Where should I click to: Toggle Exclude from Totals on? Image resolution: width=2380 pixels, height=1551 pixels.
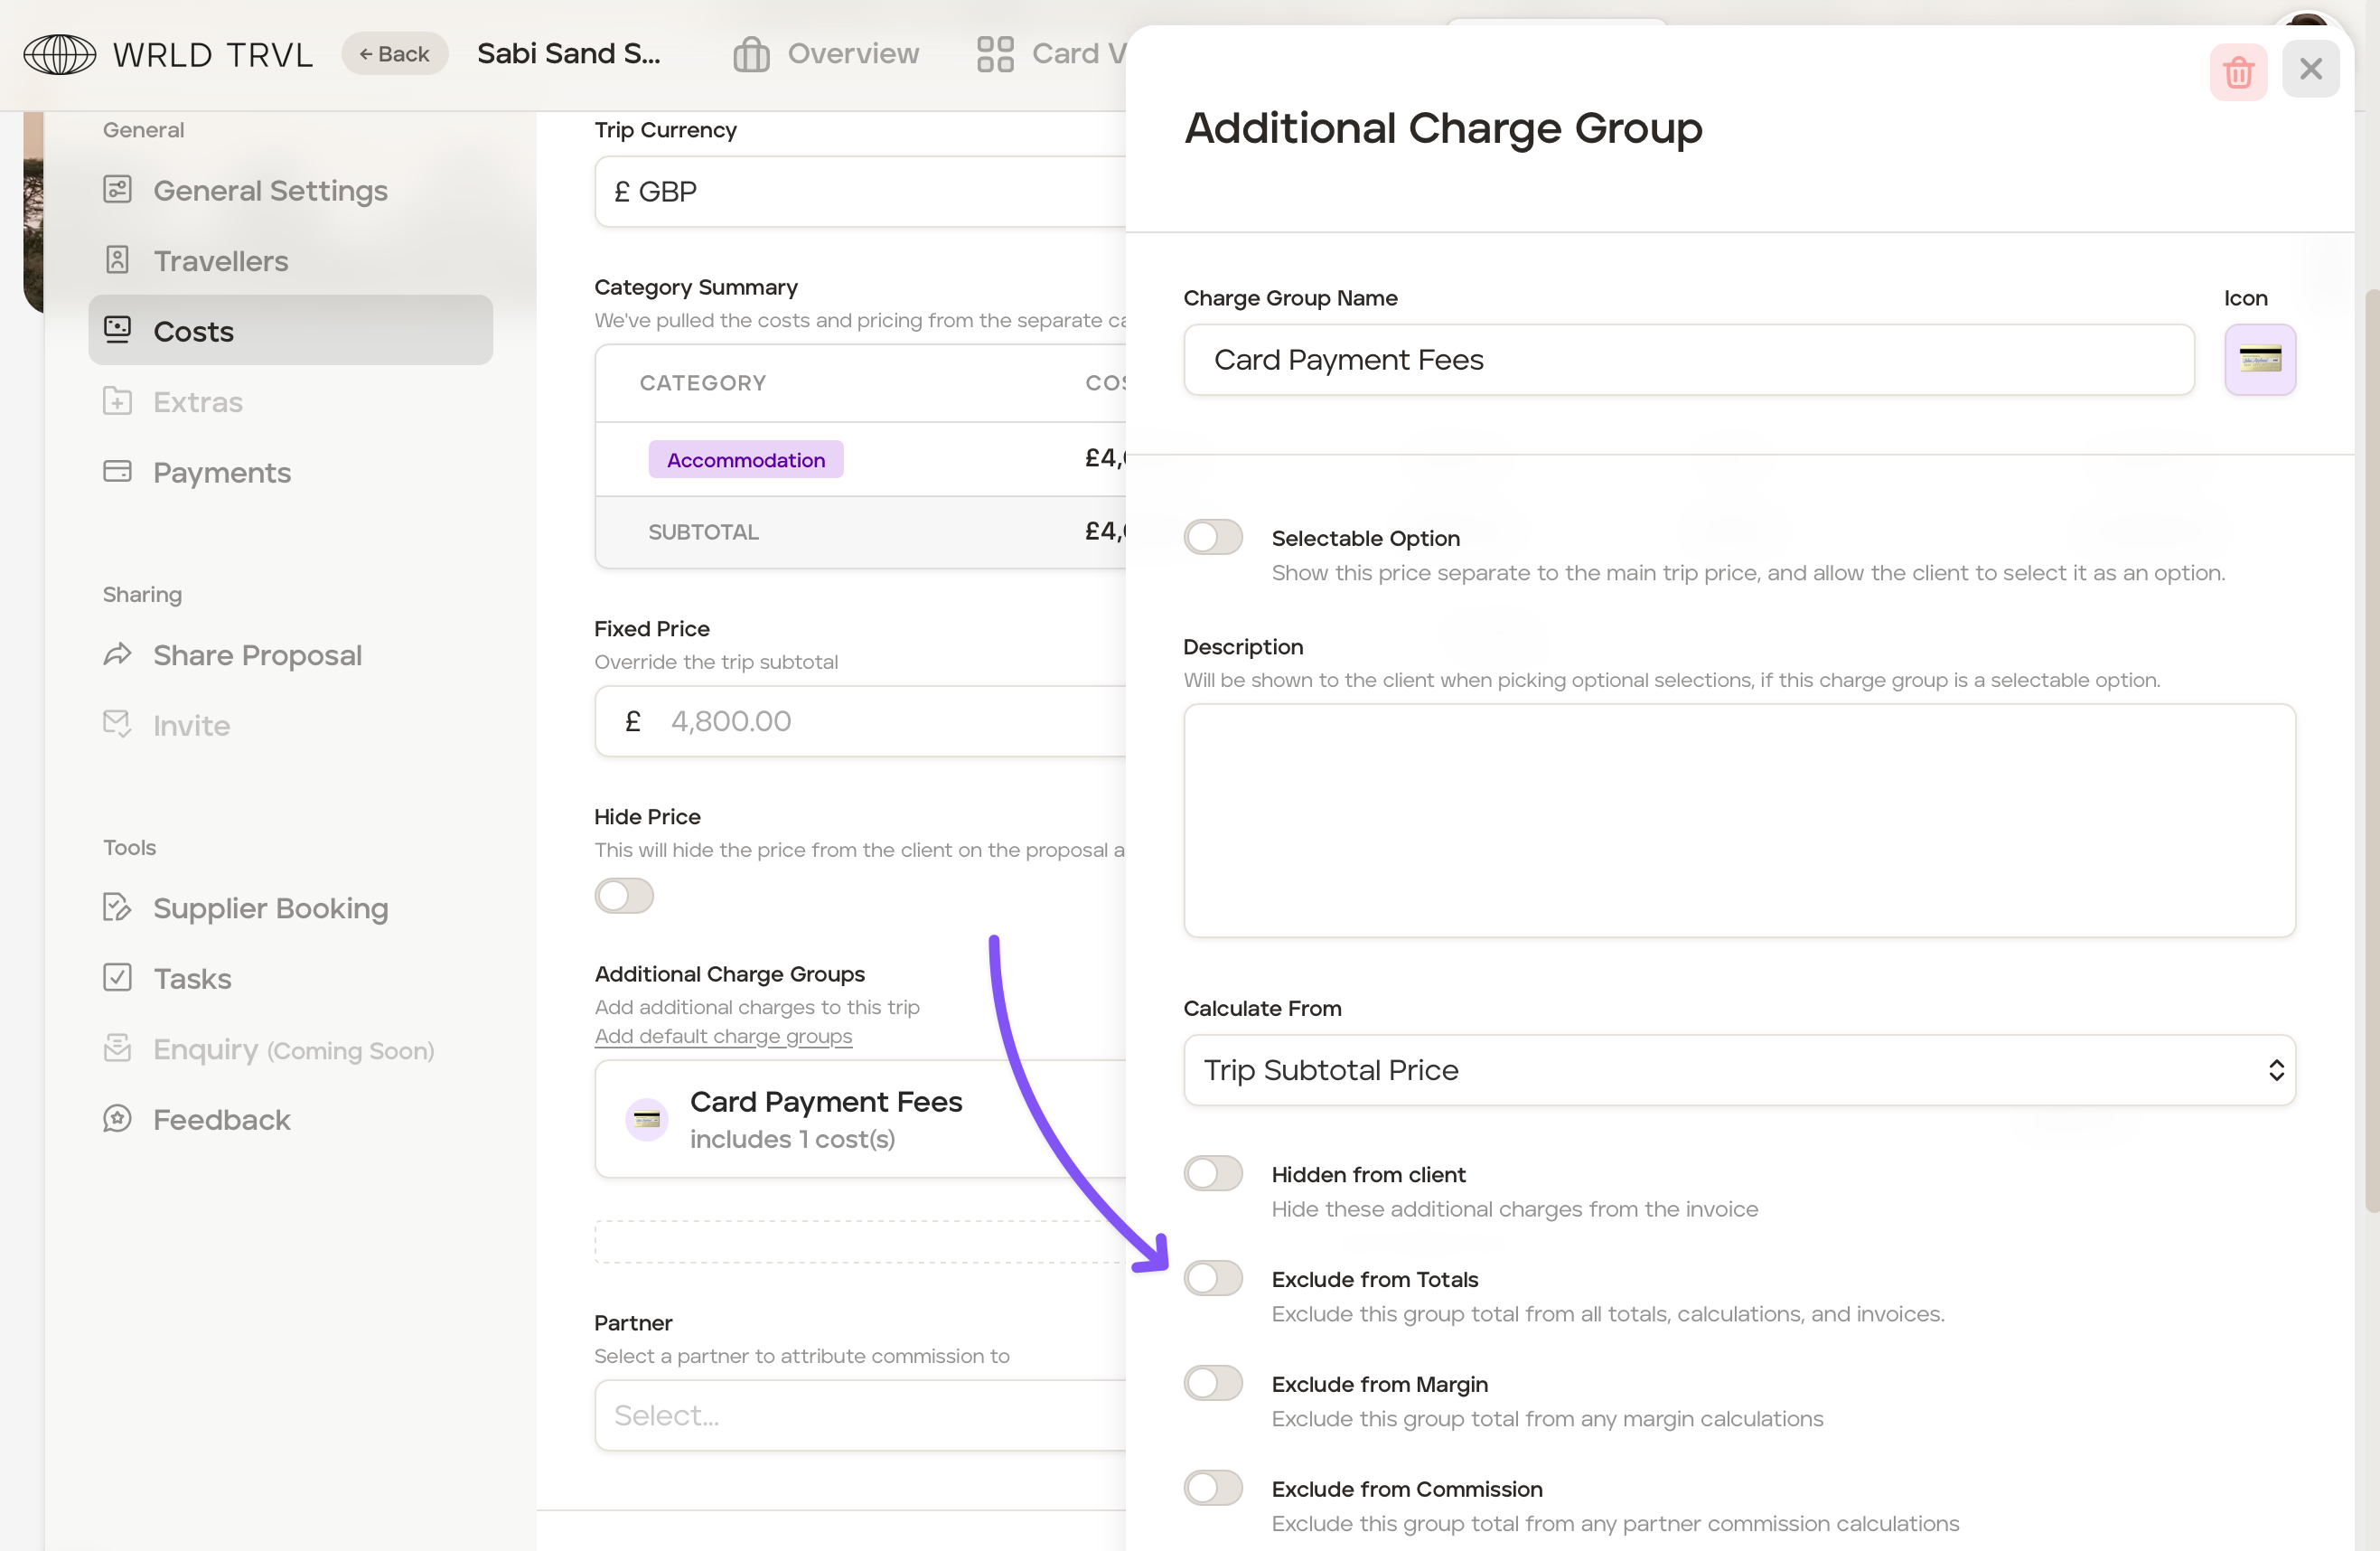tap(1213, 1278)
